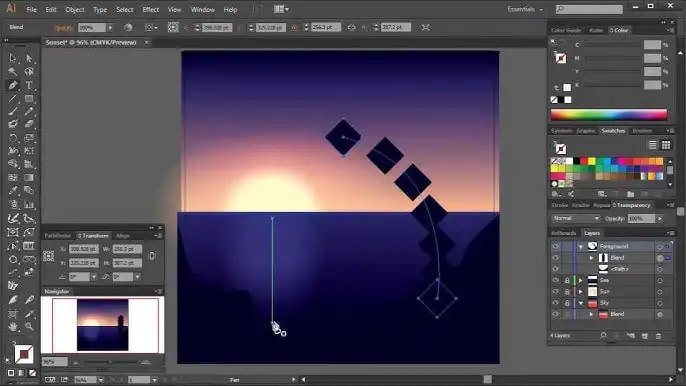Select the Scale tool

pos(29,138)
